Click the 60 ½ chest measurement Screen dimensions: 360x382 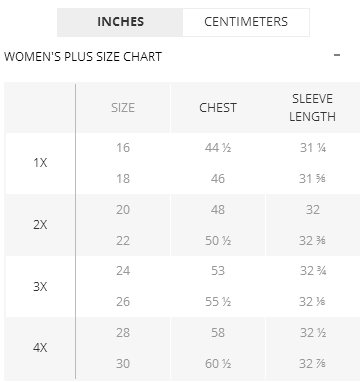[218, 364]
